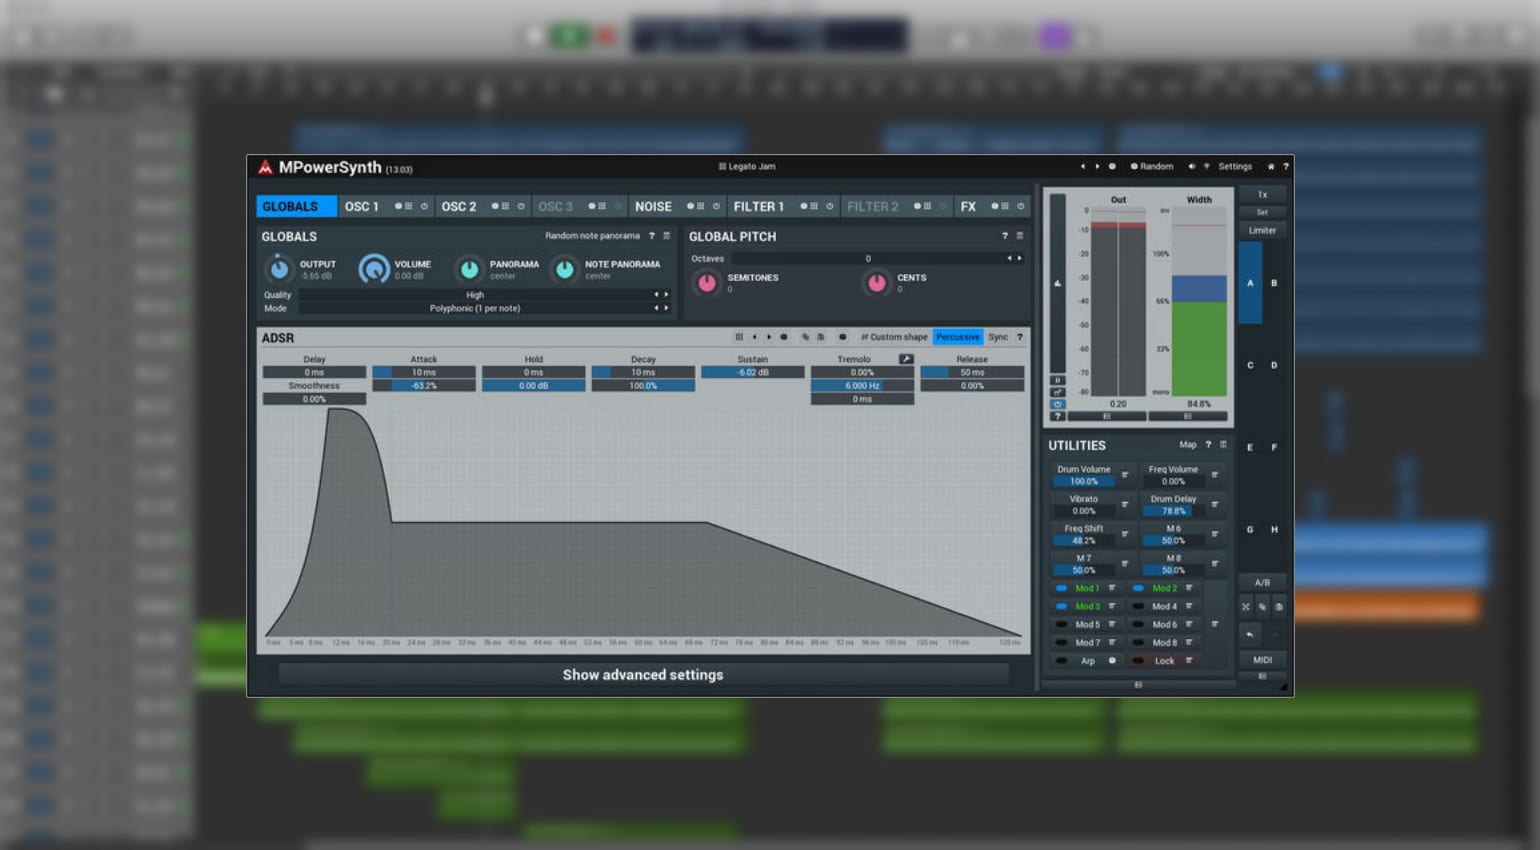Select preset slot B

(1274, 283)
